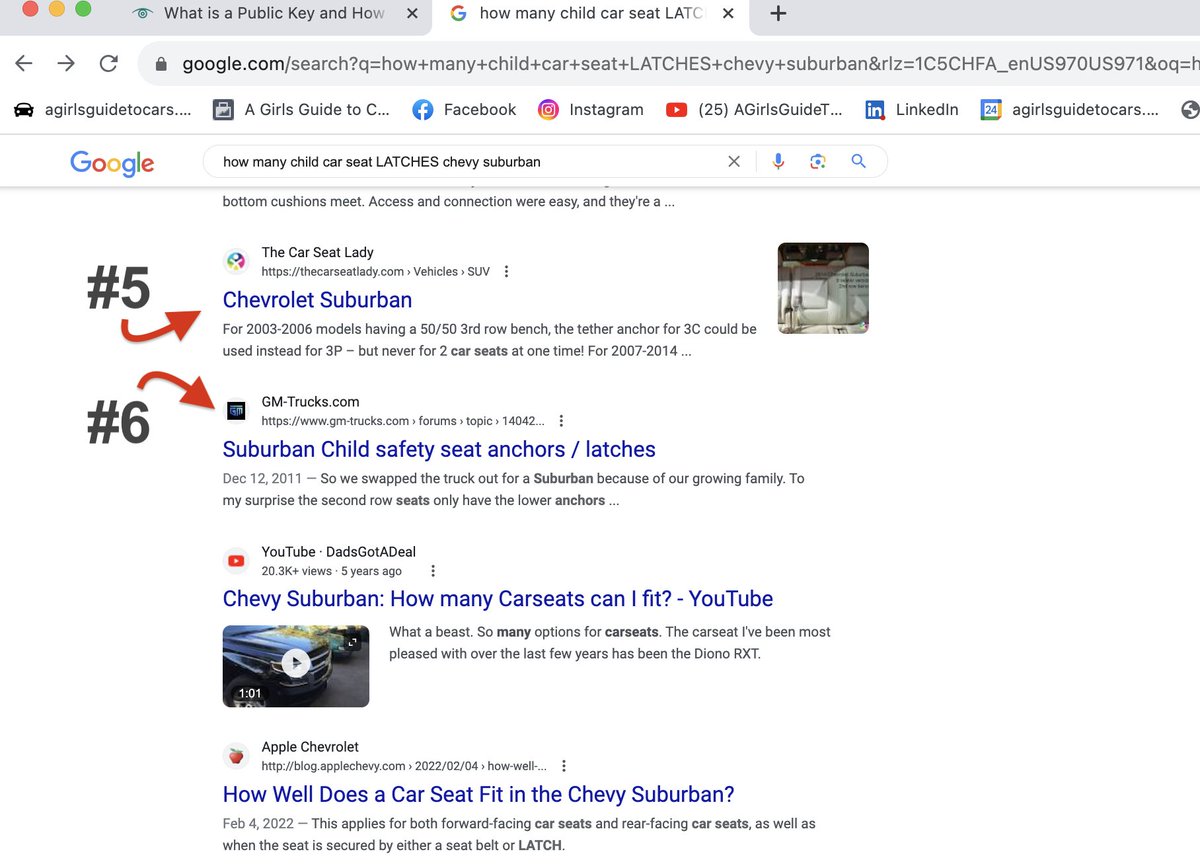
Task: Search by image with Lens icon
Action: click(x=818, y=161)
